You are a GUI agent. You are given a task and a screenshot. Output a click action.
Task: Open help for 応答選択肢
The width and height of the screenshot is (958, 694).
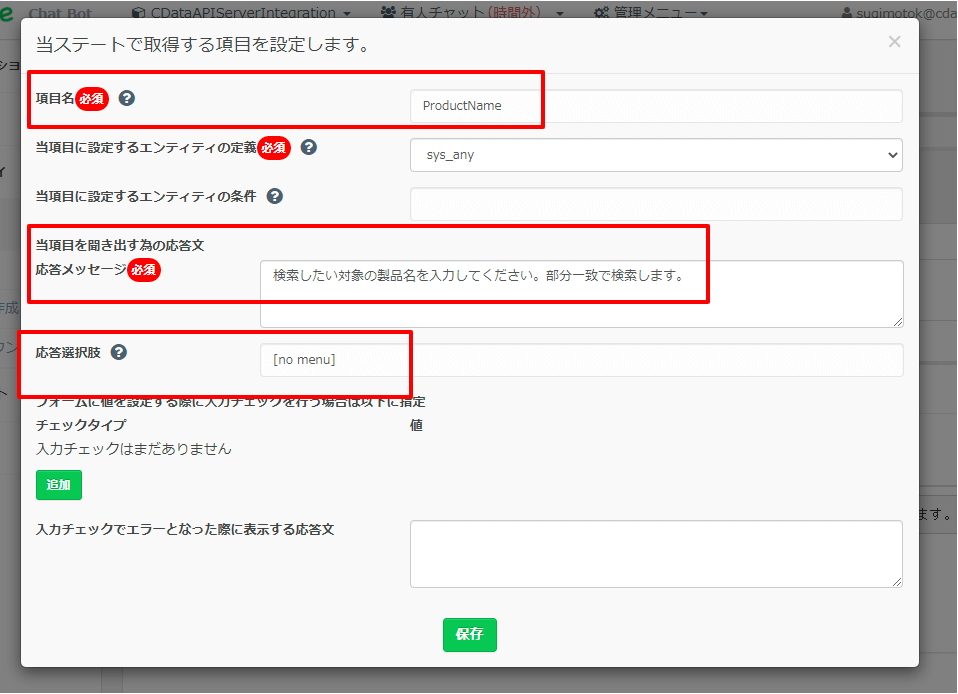click(x=119, y=352)
